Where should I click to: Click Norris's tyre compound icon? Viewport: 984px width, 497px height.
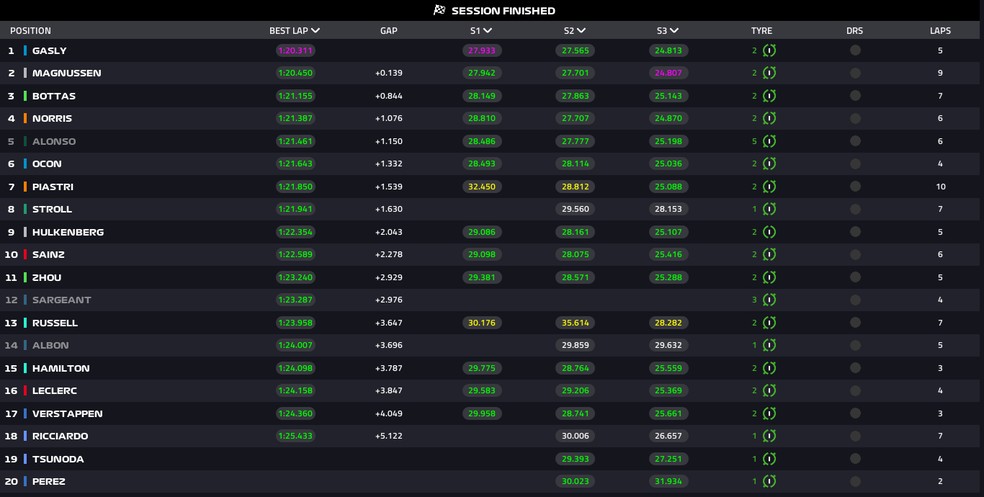tap(769, 118)
